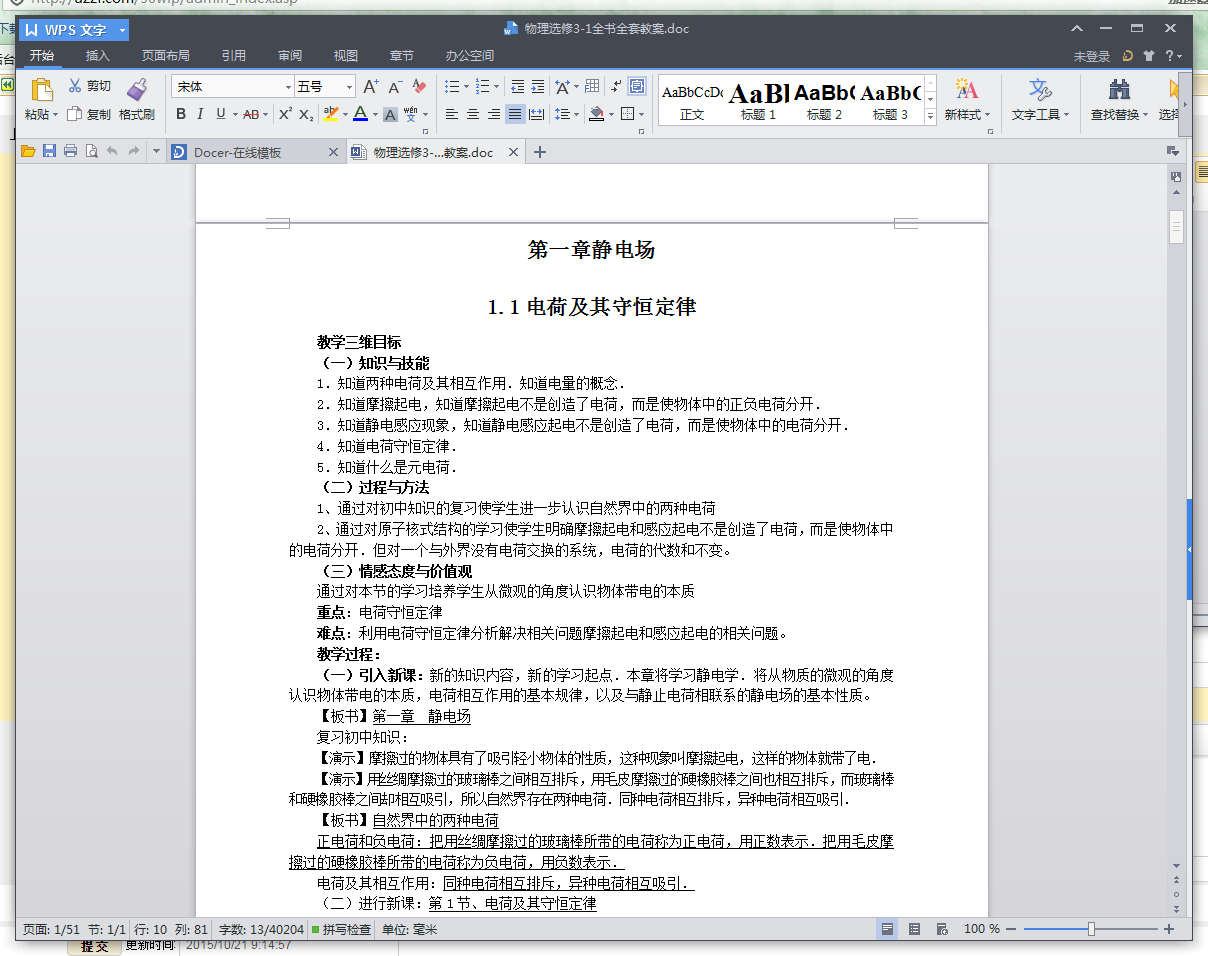Open the font color dropdown arrow
This screenshot has height=956, width=1208.
(375, 115)
